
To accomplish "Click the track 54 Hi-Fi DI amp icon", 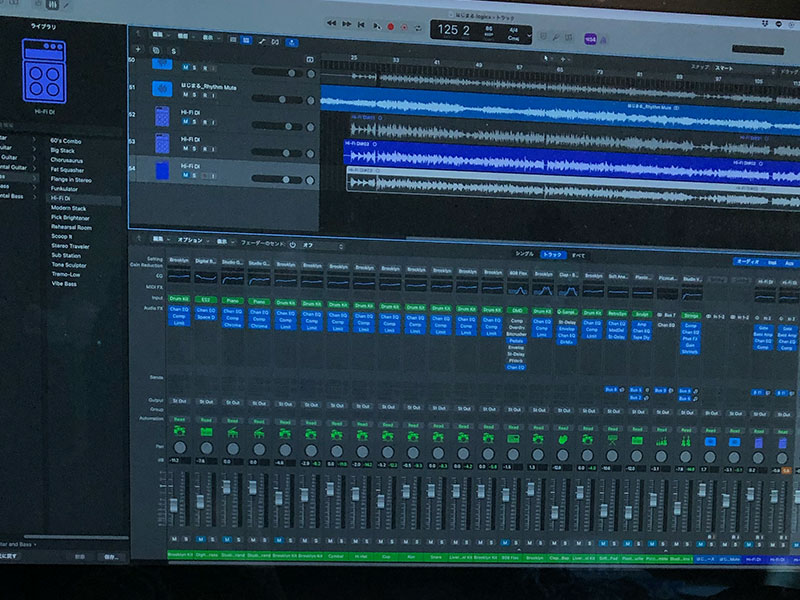I will click(x=162, y=170).
